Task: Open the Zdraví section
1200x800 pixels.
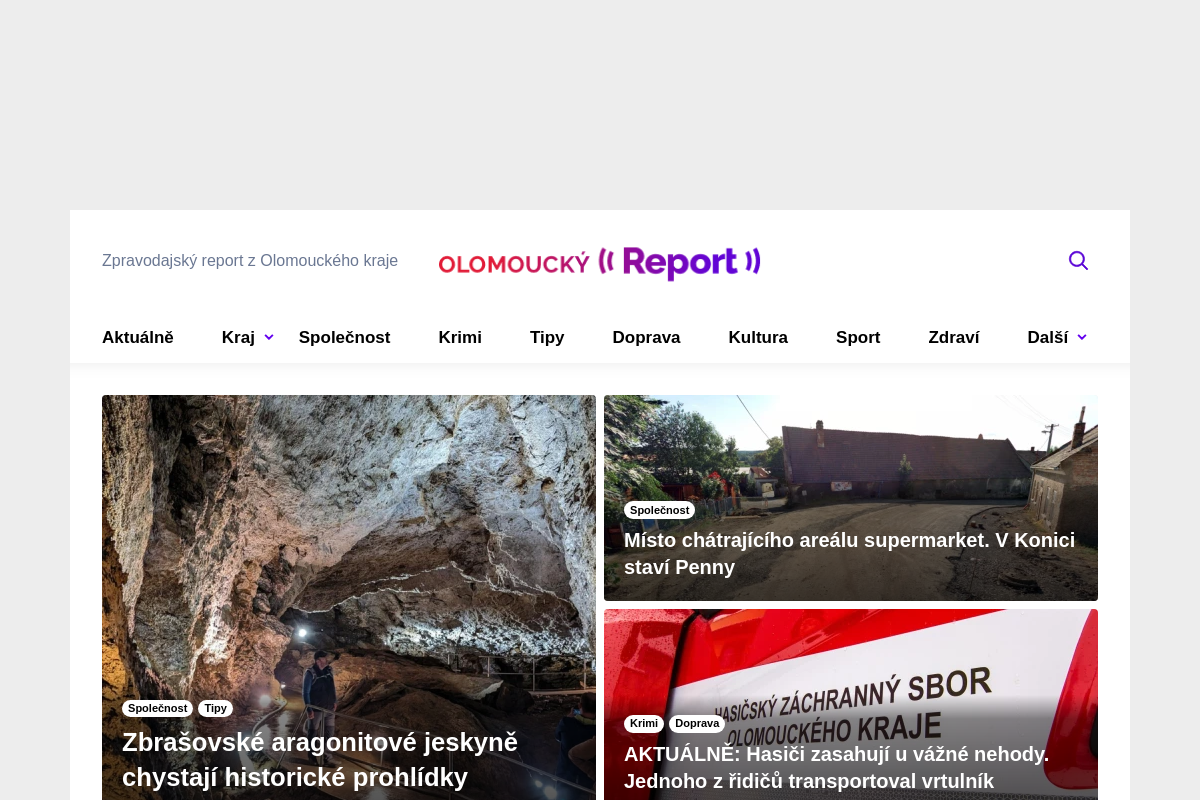Action: point(954,338)
